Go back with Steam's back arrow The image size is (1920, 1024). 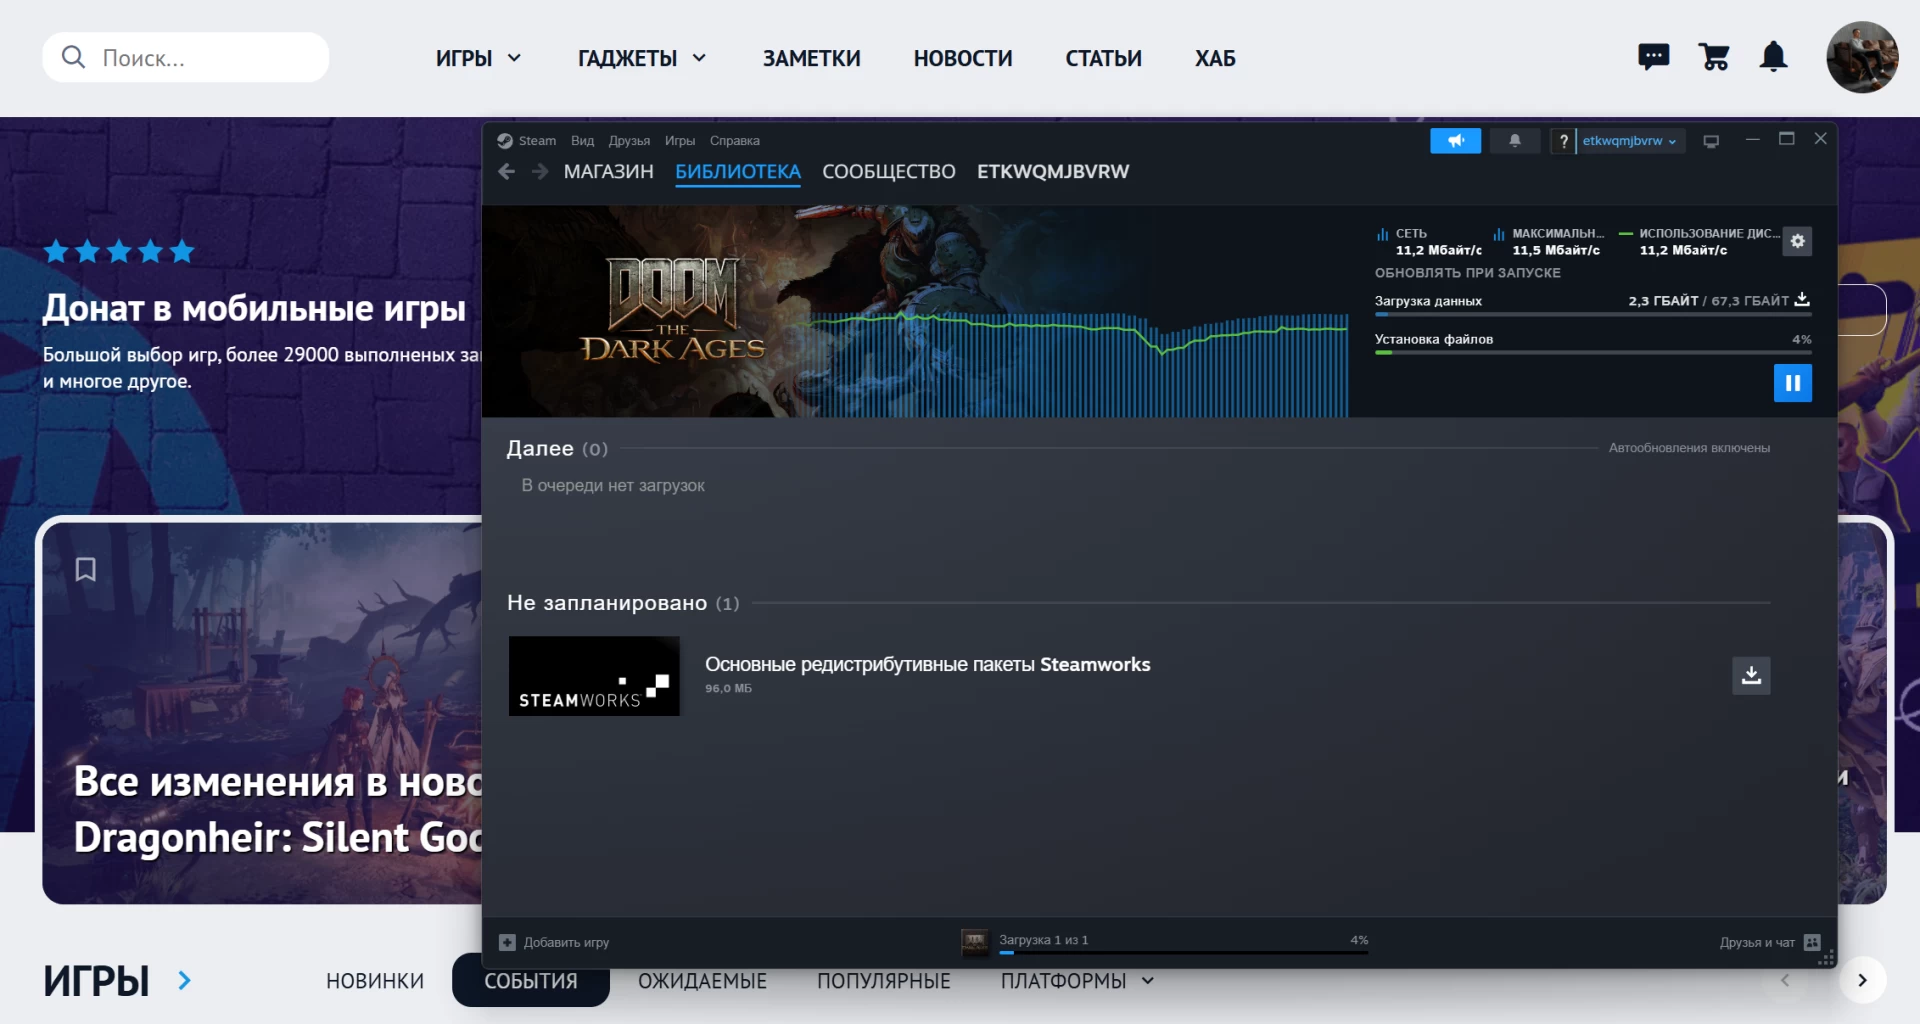[507, 172]
